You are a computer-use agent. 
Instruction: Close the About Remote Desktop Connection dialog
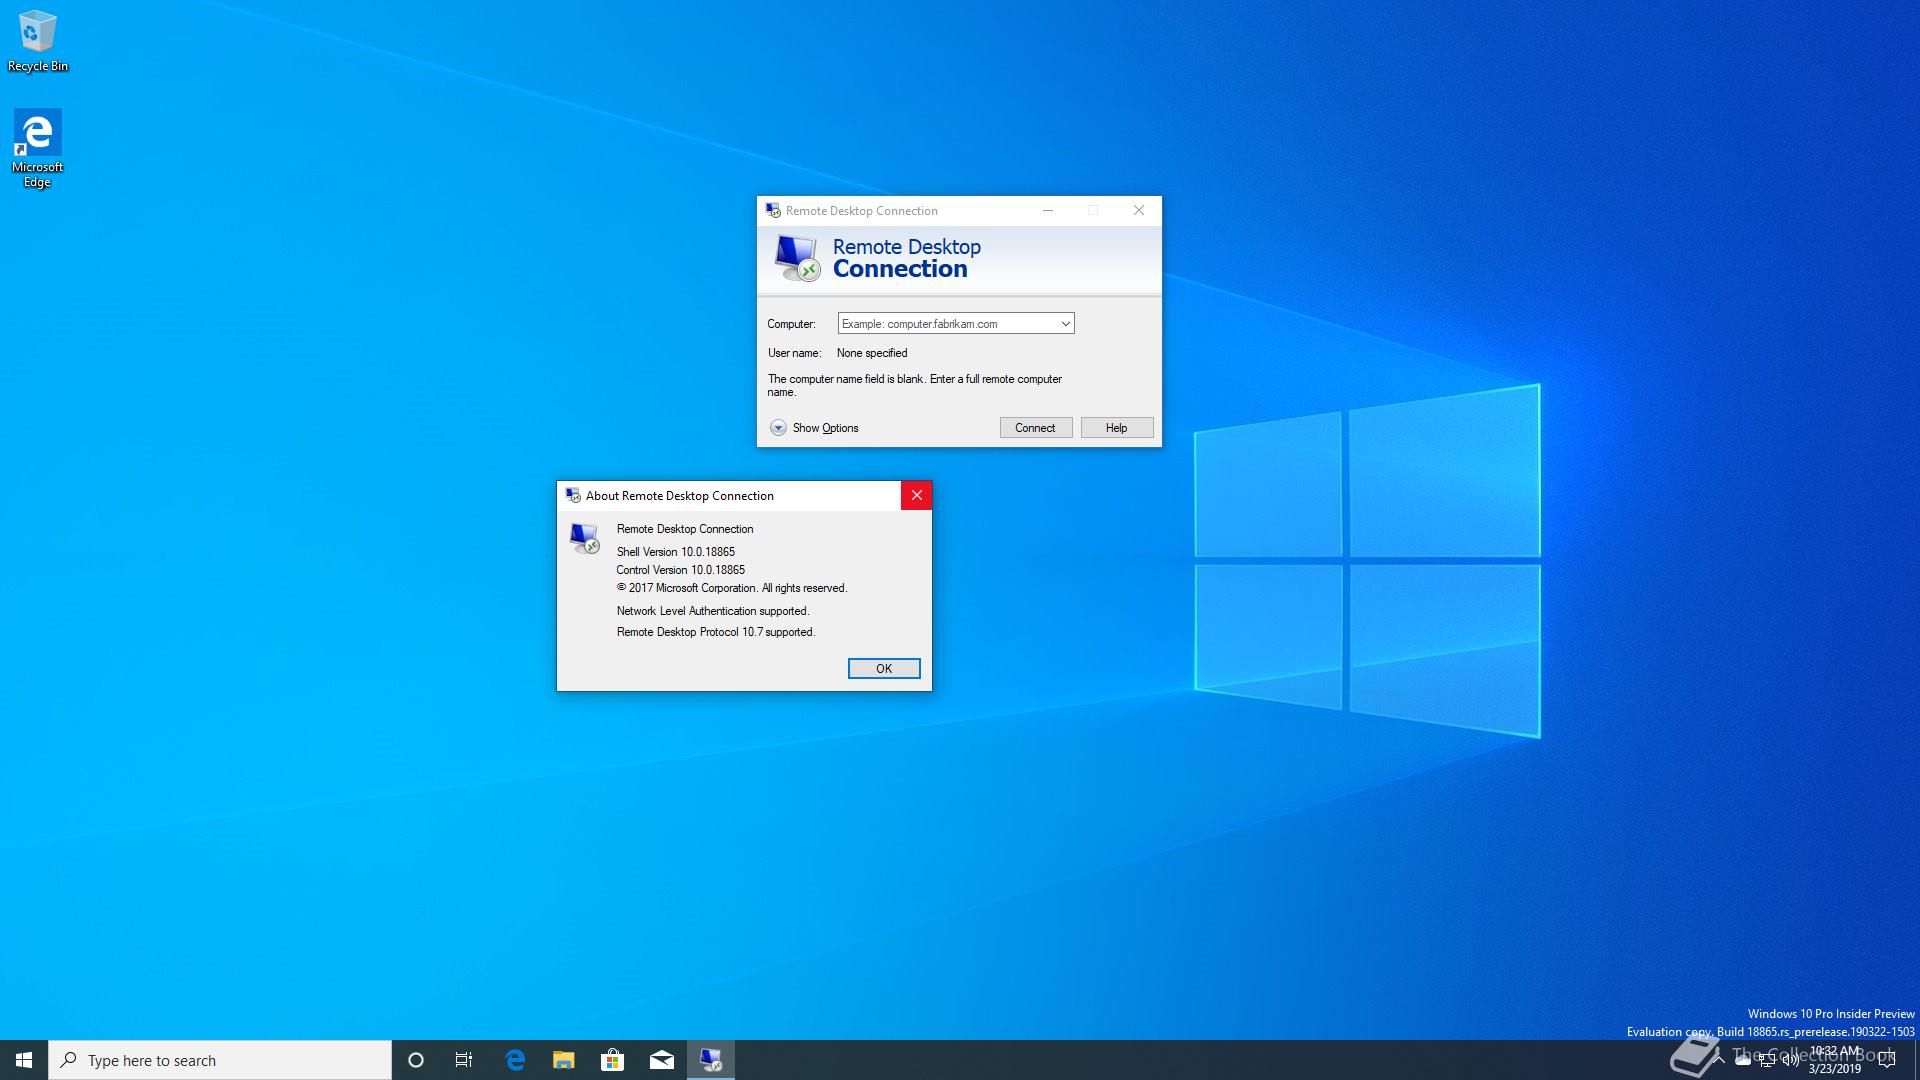point(916,495)
